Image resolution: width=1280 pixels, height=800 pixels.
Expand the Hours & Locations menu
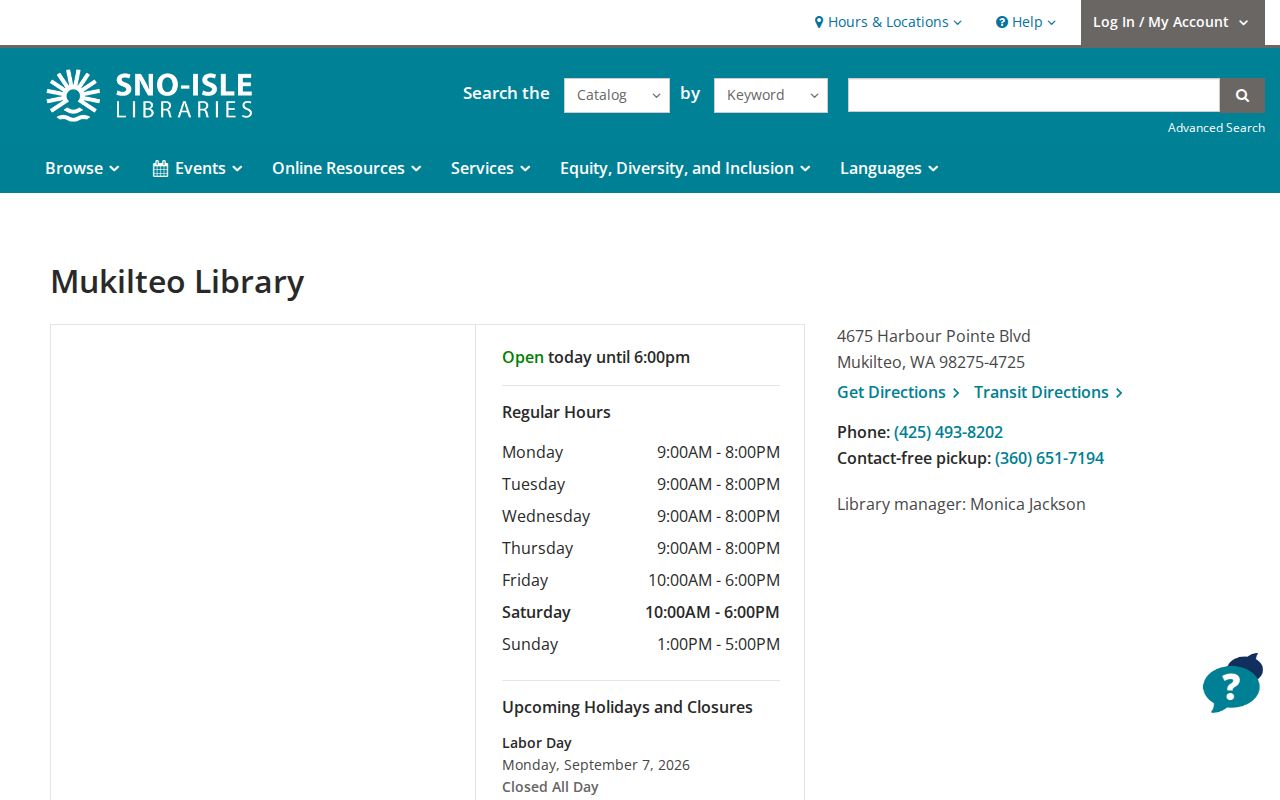(888, 22)
